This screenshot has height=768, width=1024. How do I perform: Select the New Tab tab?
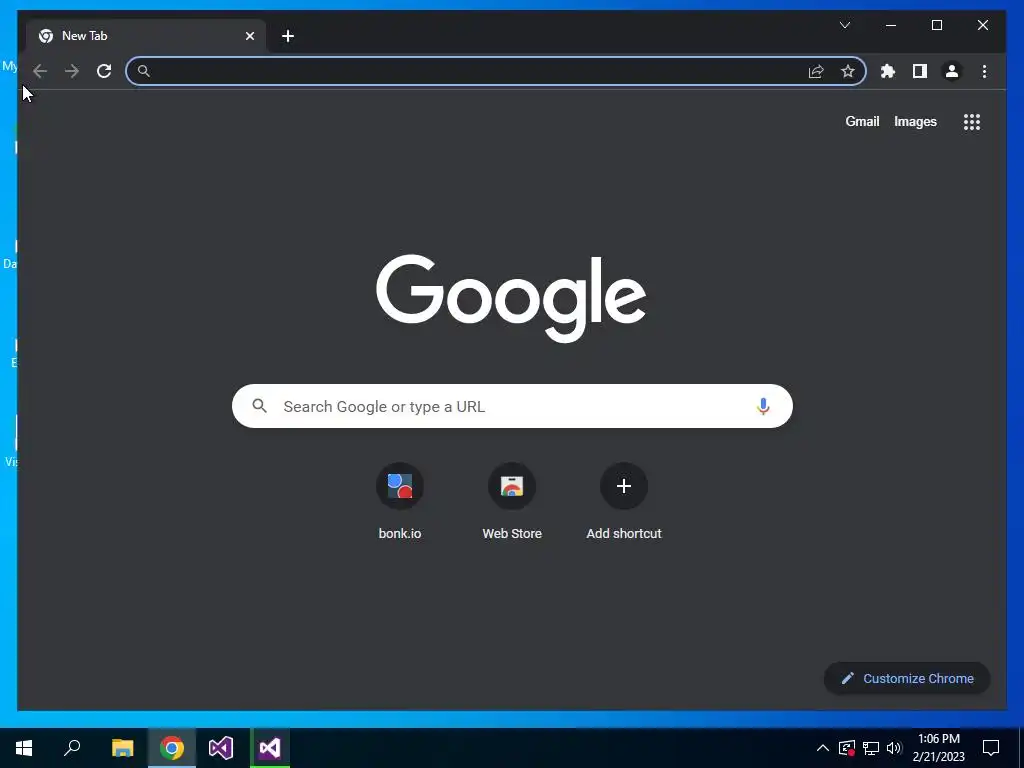click(x=146, y=36)
